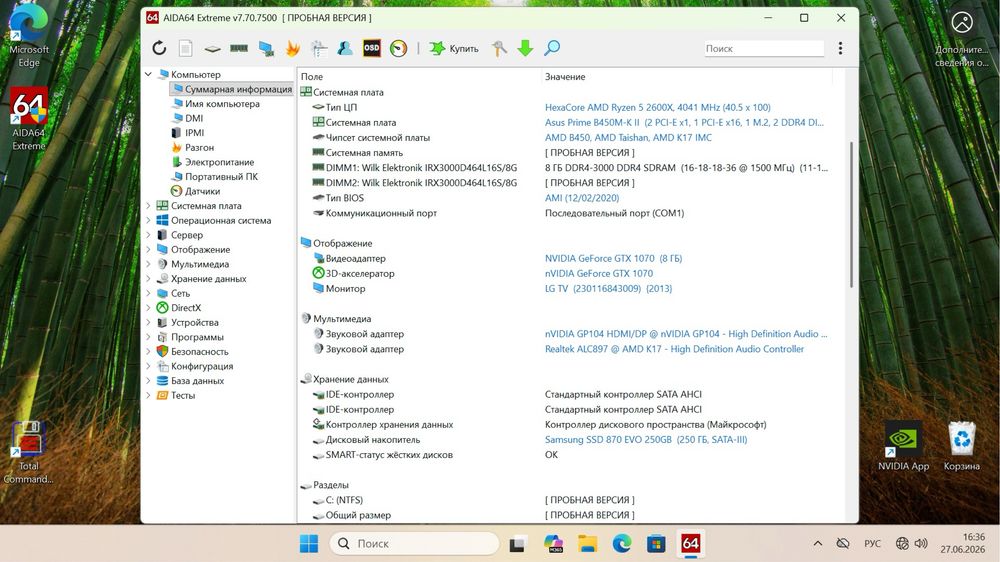Open the AMI (12/02/2020) BIOS link
Screen dimensions: 1000x562
pyautogui.click(x=582, y=198)
